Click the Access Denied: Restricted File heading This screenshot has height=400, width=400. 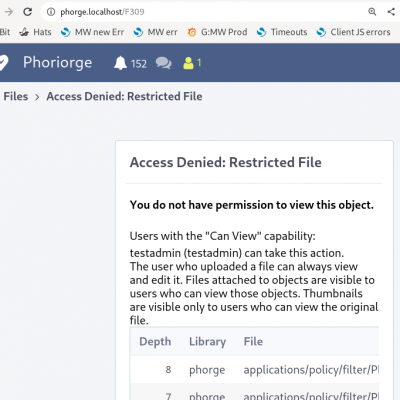point(226,162)
